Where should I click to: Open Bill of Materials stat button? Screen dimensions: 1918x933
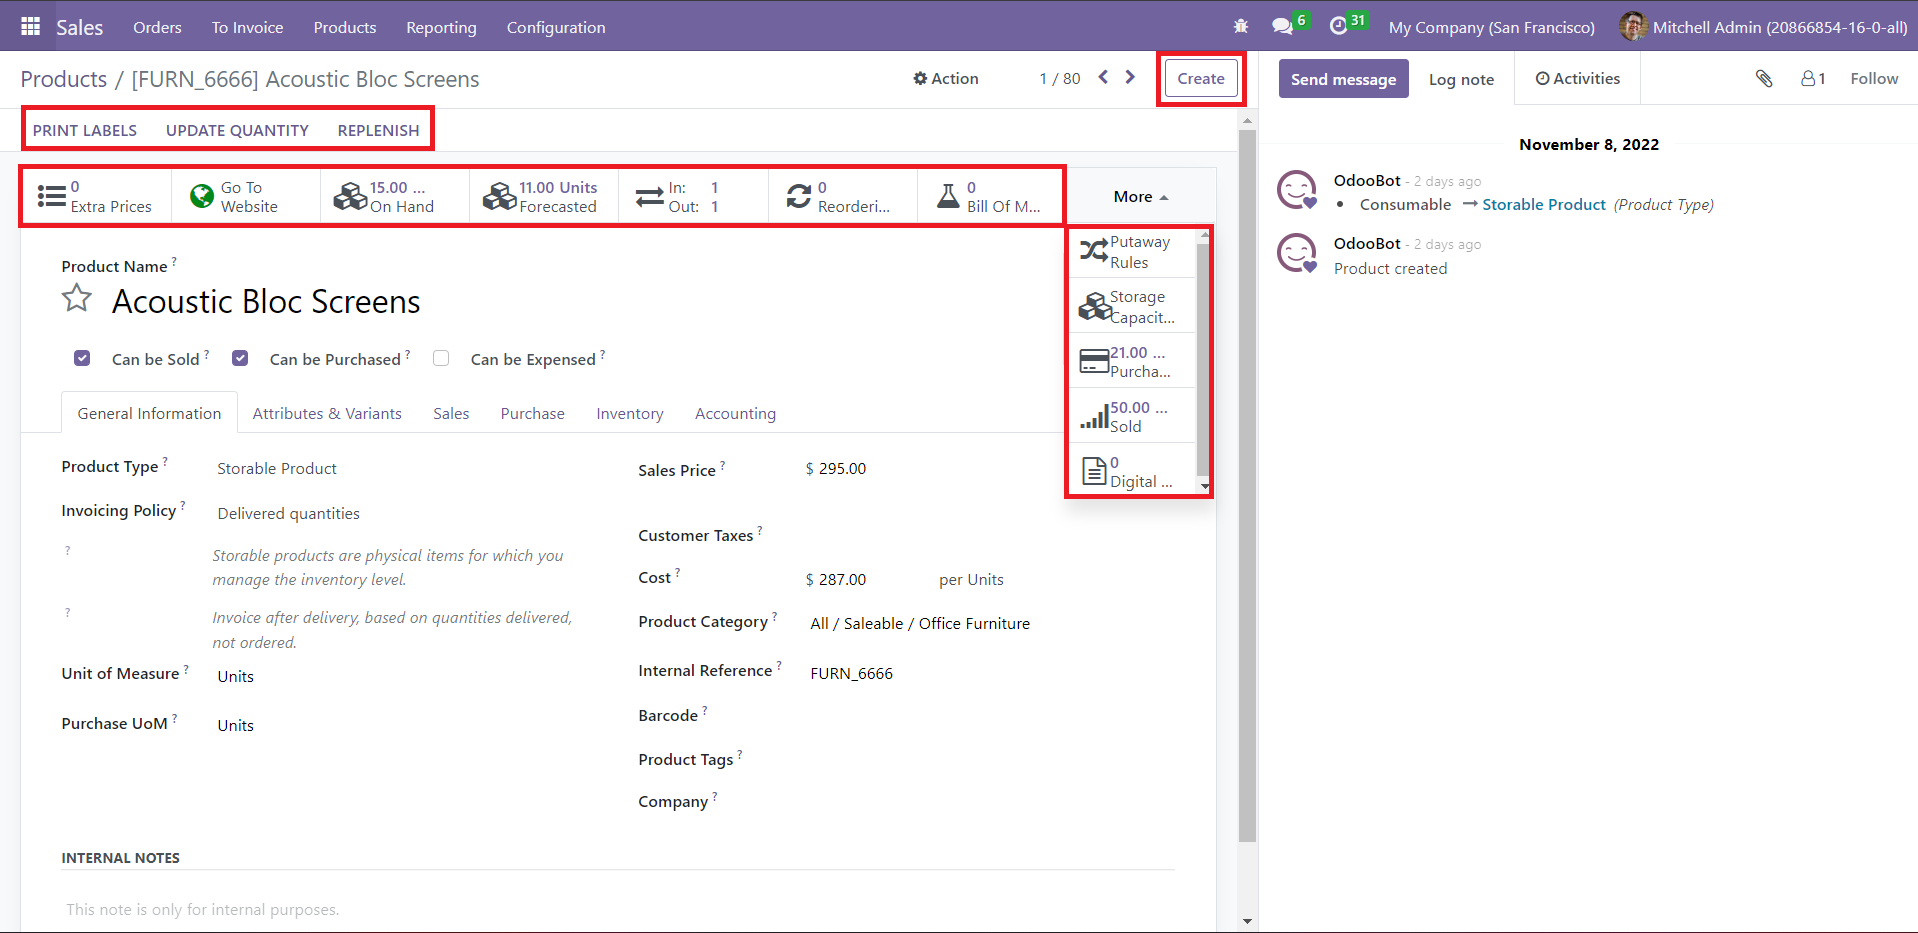pyautogui.click(x=990, y=197)
